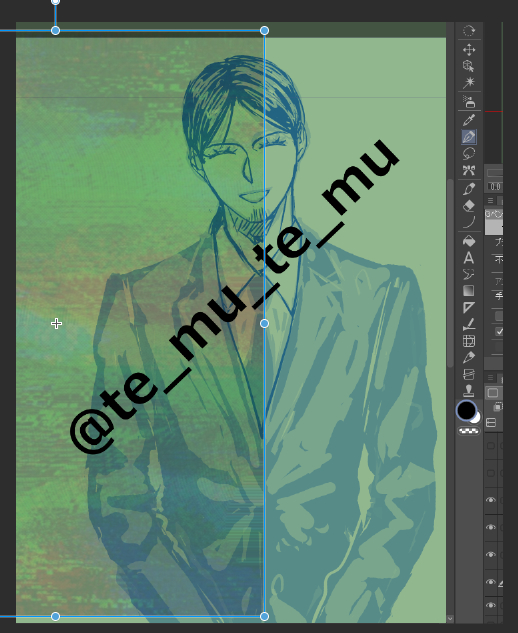Select the Frame border grid tool
This screenshot has height=633, width=518.
(x=469, y=341)
